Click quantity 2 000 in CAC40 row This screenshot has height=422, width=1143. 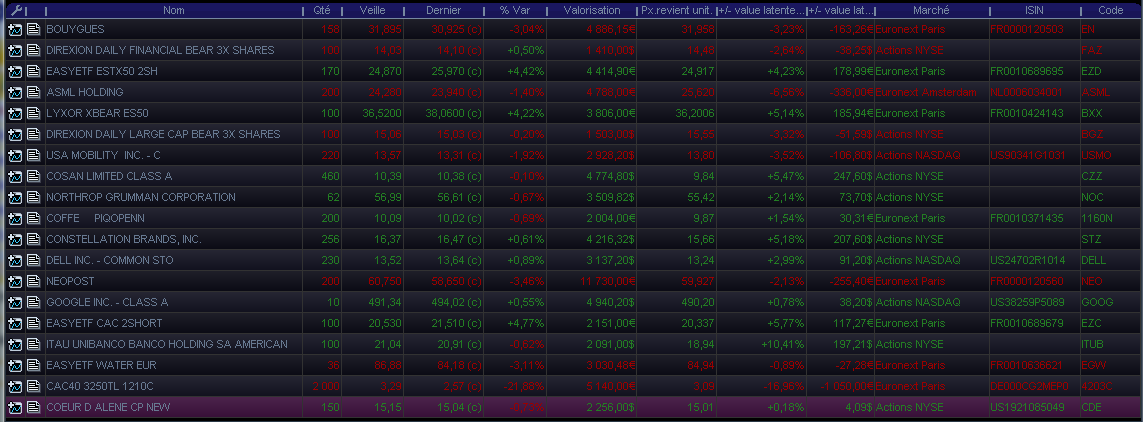coord(325,386)
